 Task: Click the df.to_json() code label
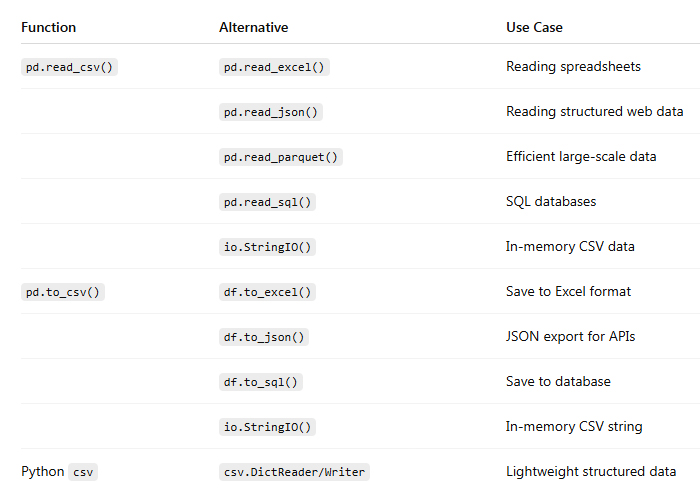coord(263,337)
